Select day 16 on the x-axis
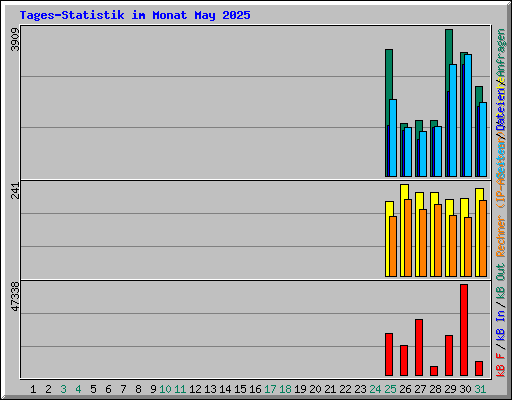 coord(255,389)
